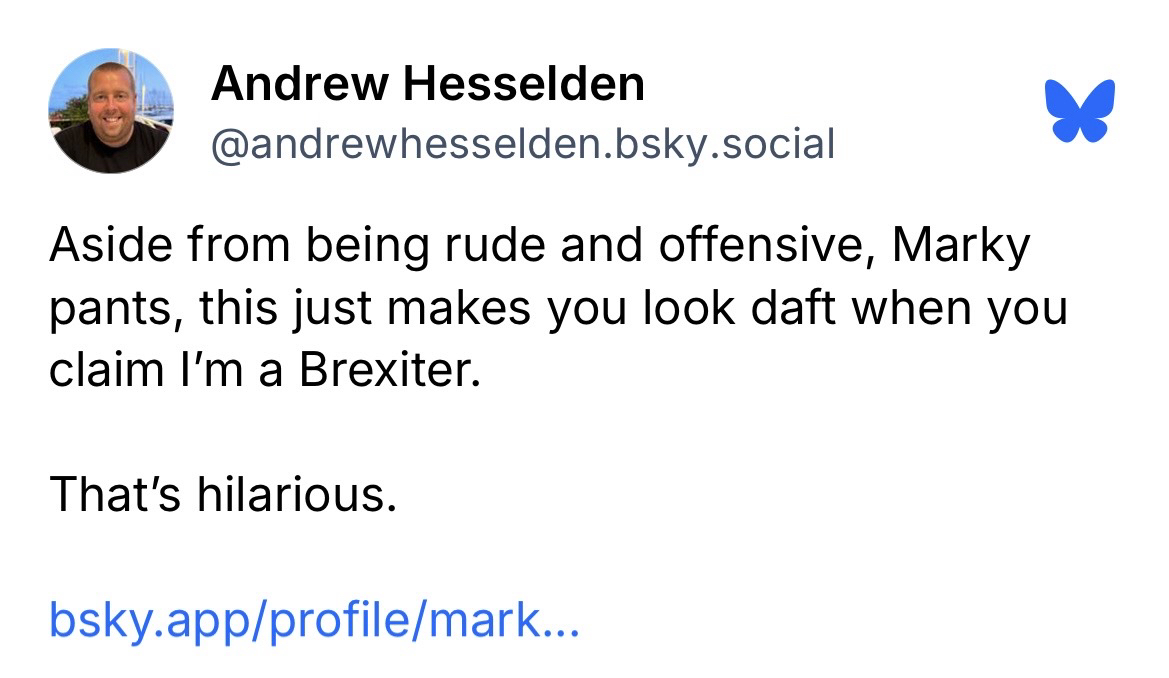The height and width of the screenshot is (678, 1169).
Task: Click the Andrew Hesselden display name
Action: pos(428,84)
